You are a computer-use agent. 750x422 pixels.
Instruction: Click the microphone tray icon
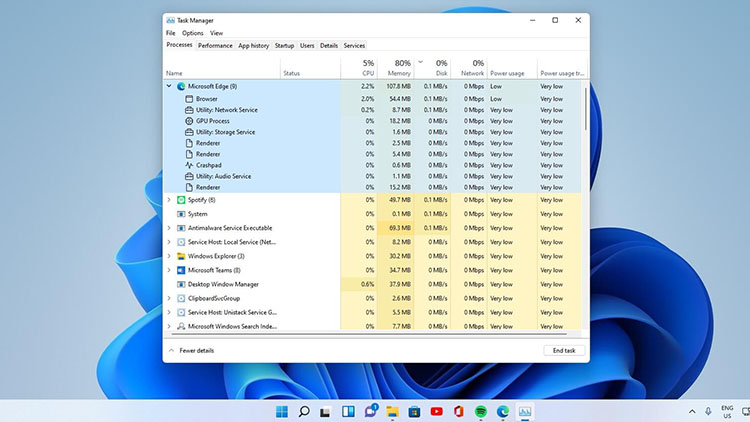click(x=708, y=411)
